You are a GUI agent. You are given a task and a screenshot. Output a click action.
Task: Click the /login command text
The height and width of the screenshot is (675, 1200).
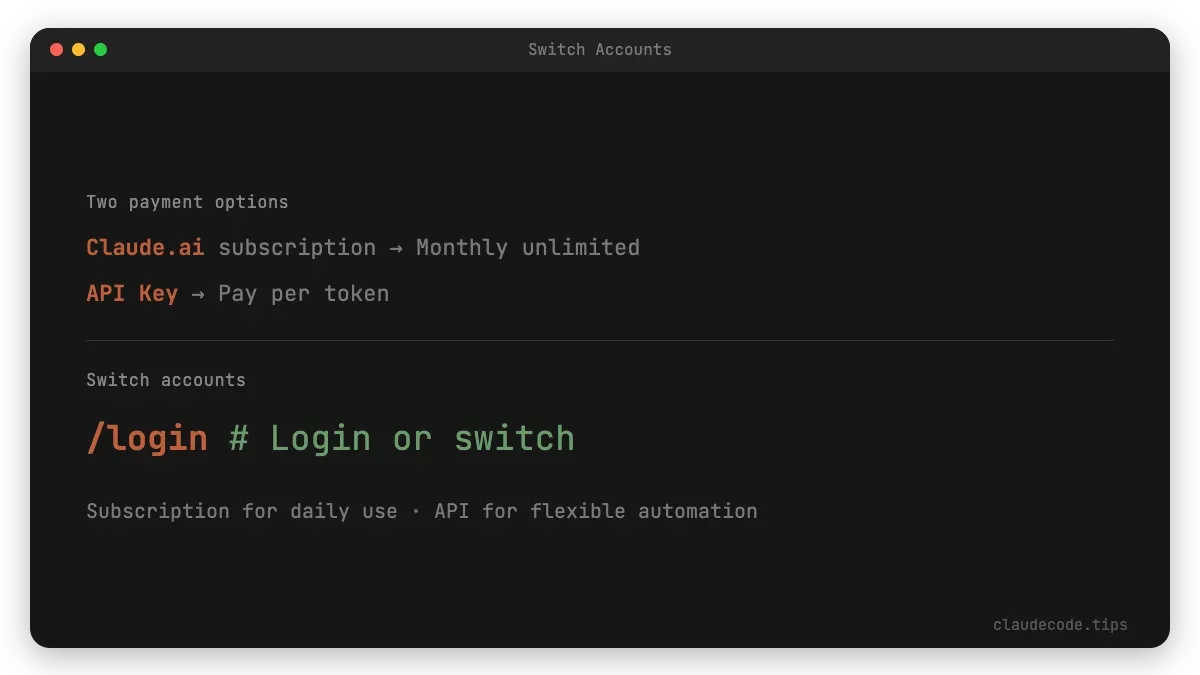[x=146, y=437]
